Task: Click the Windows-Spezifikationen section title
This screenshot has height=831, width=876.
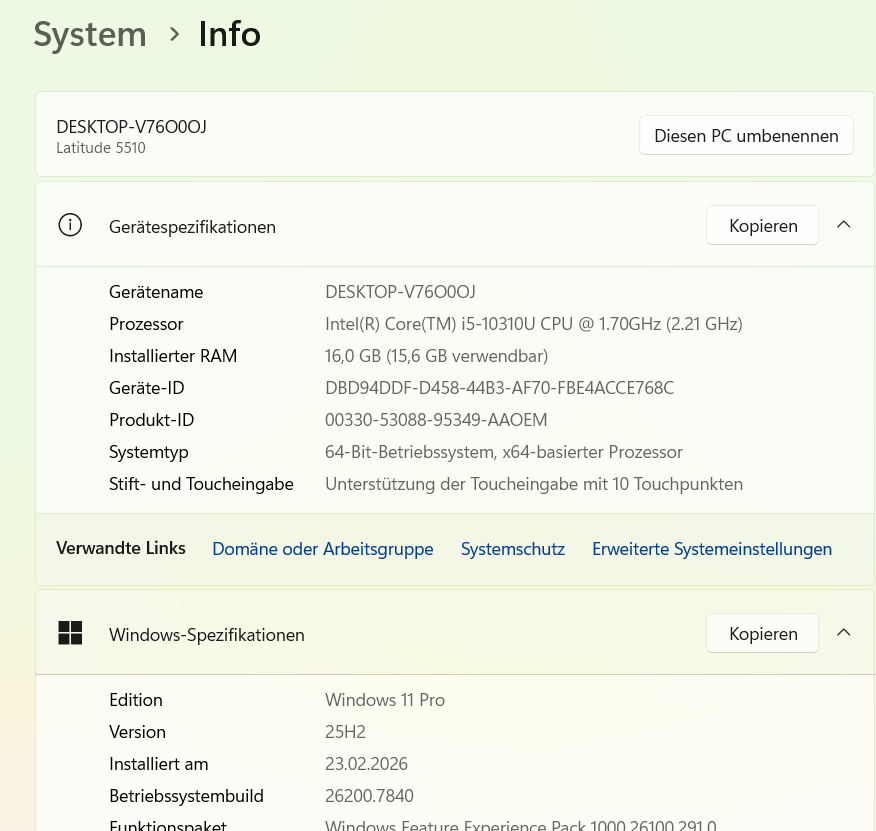Action: 207,635
